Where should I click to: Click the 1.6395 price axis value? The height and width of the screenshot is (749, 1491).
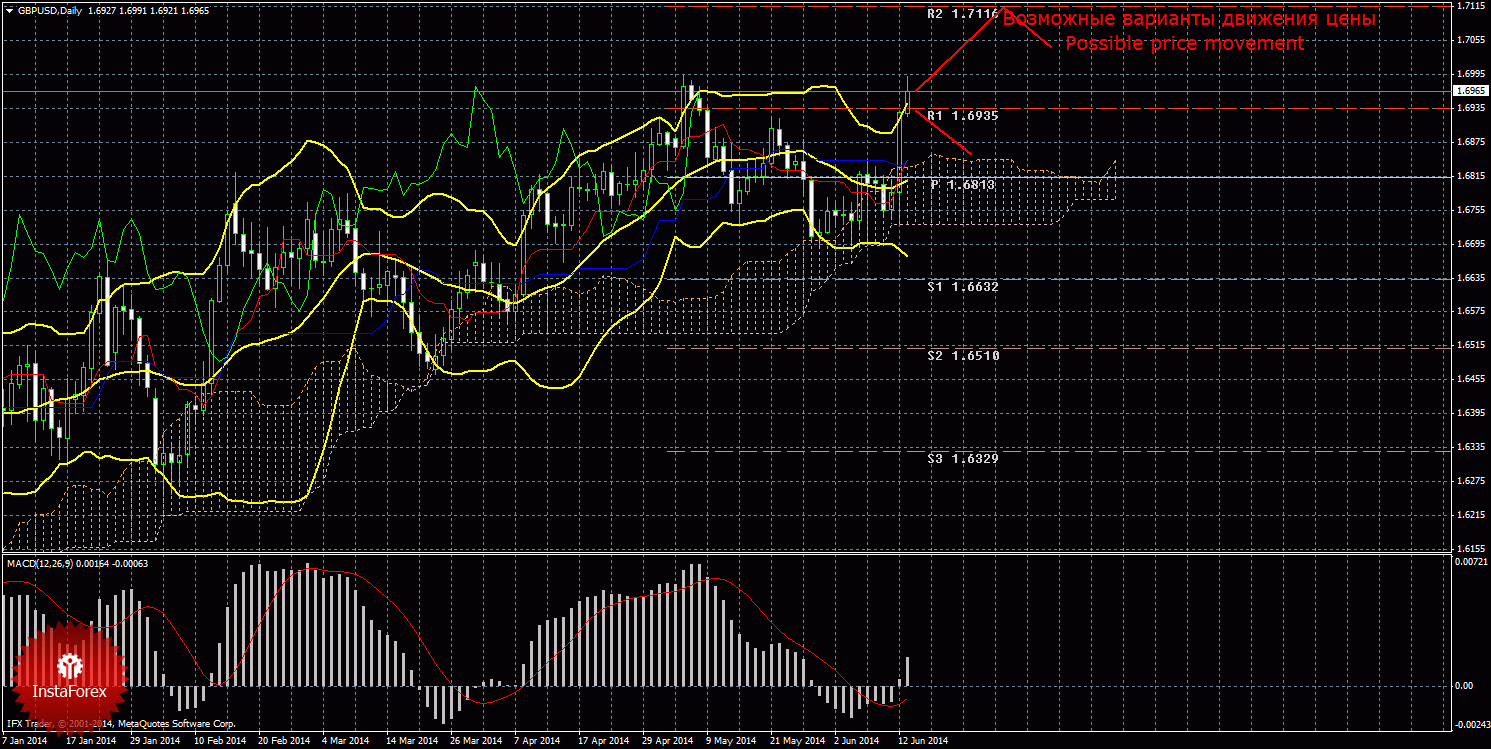coord(1469,413)
